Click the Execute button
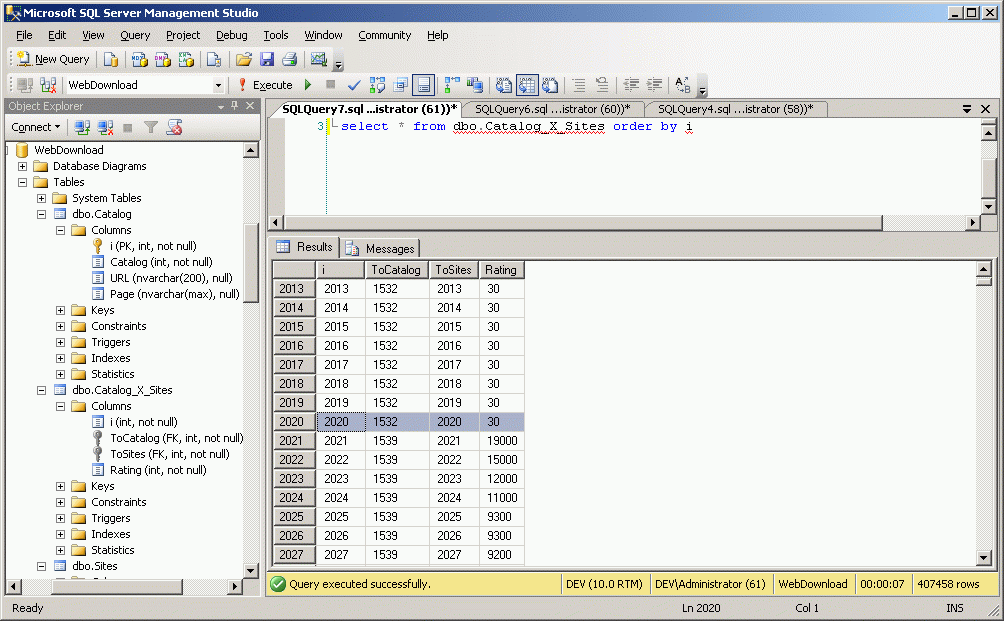 tap(266, 85)
